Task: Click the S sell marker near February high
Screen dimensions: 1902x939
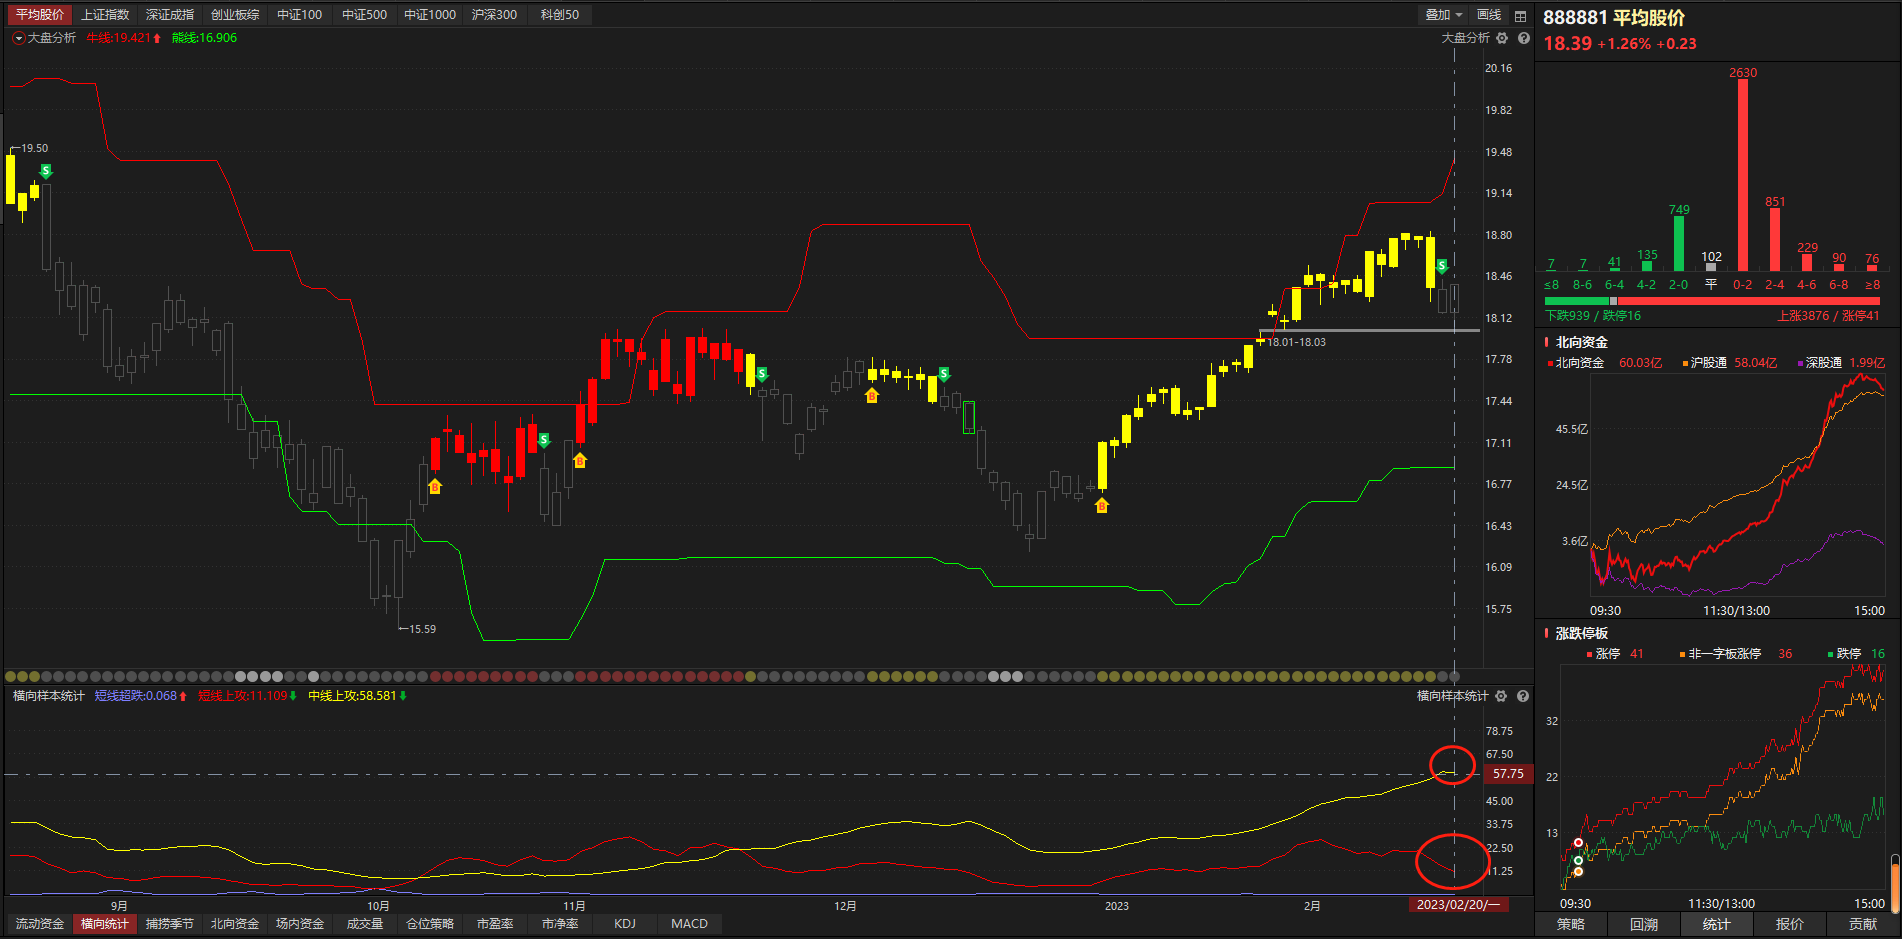Action: click(x=1441, y=267)
